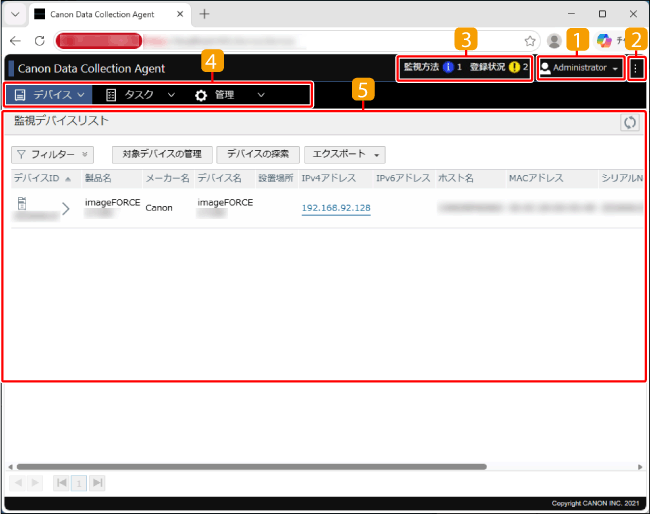
Task: Go to next page with right arrow
Action: (x=35, y=482)
